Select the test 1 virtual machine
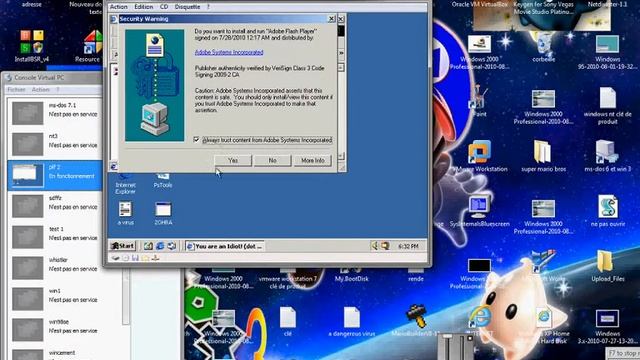This screenshot has width=640, height=360. (x=54, y=237)
